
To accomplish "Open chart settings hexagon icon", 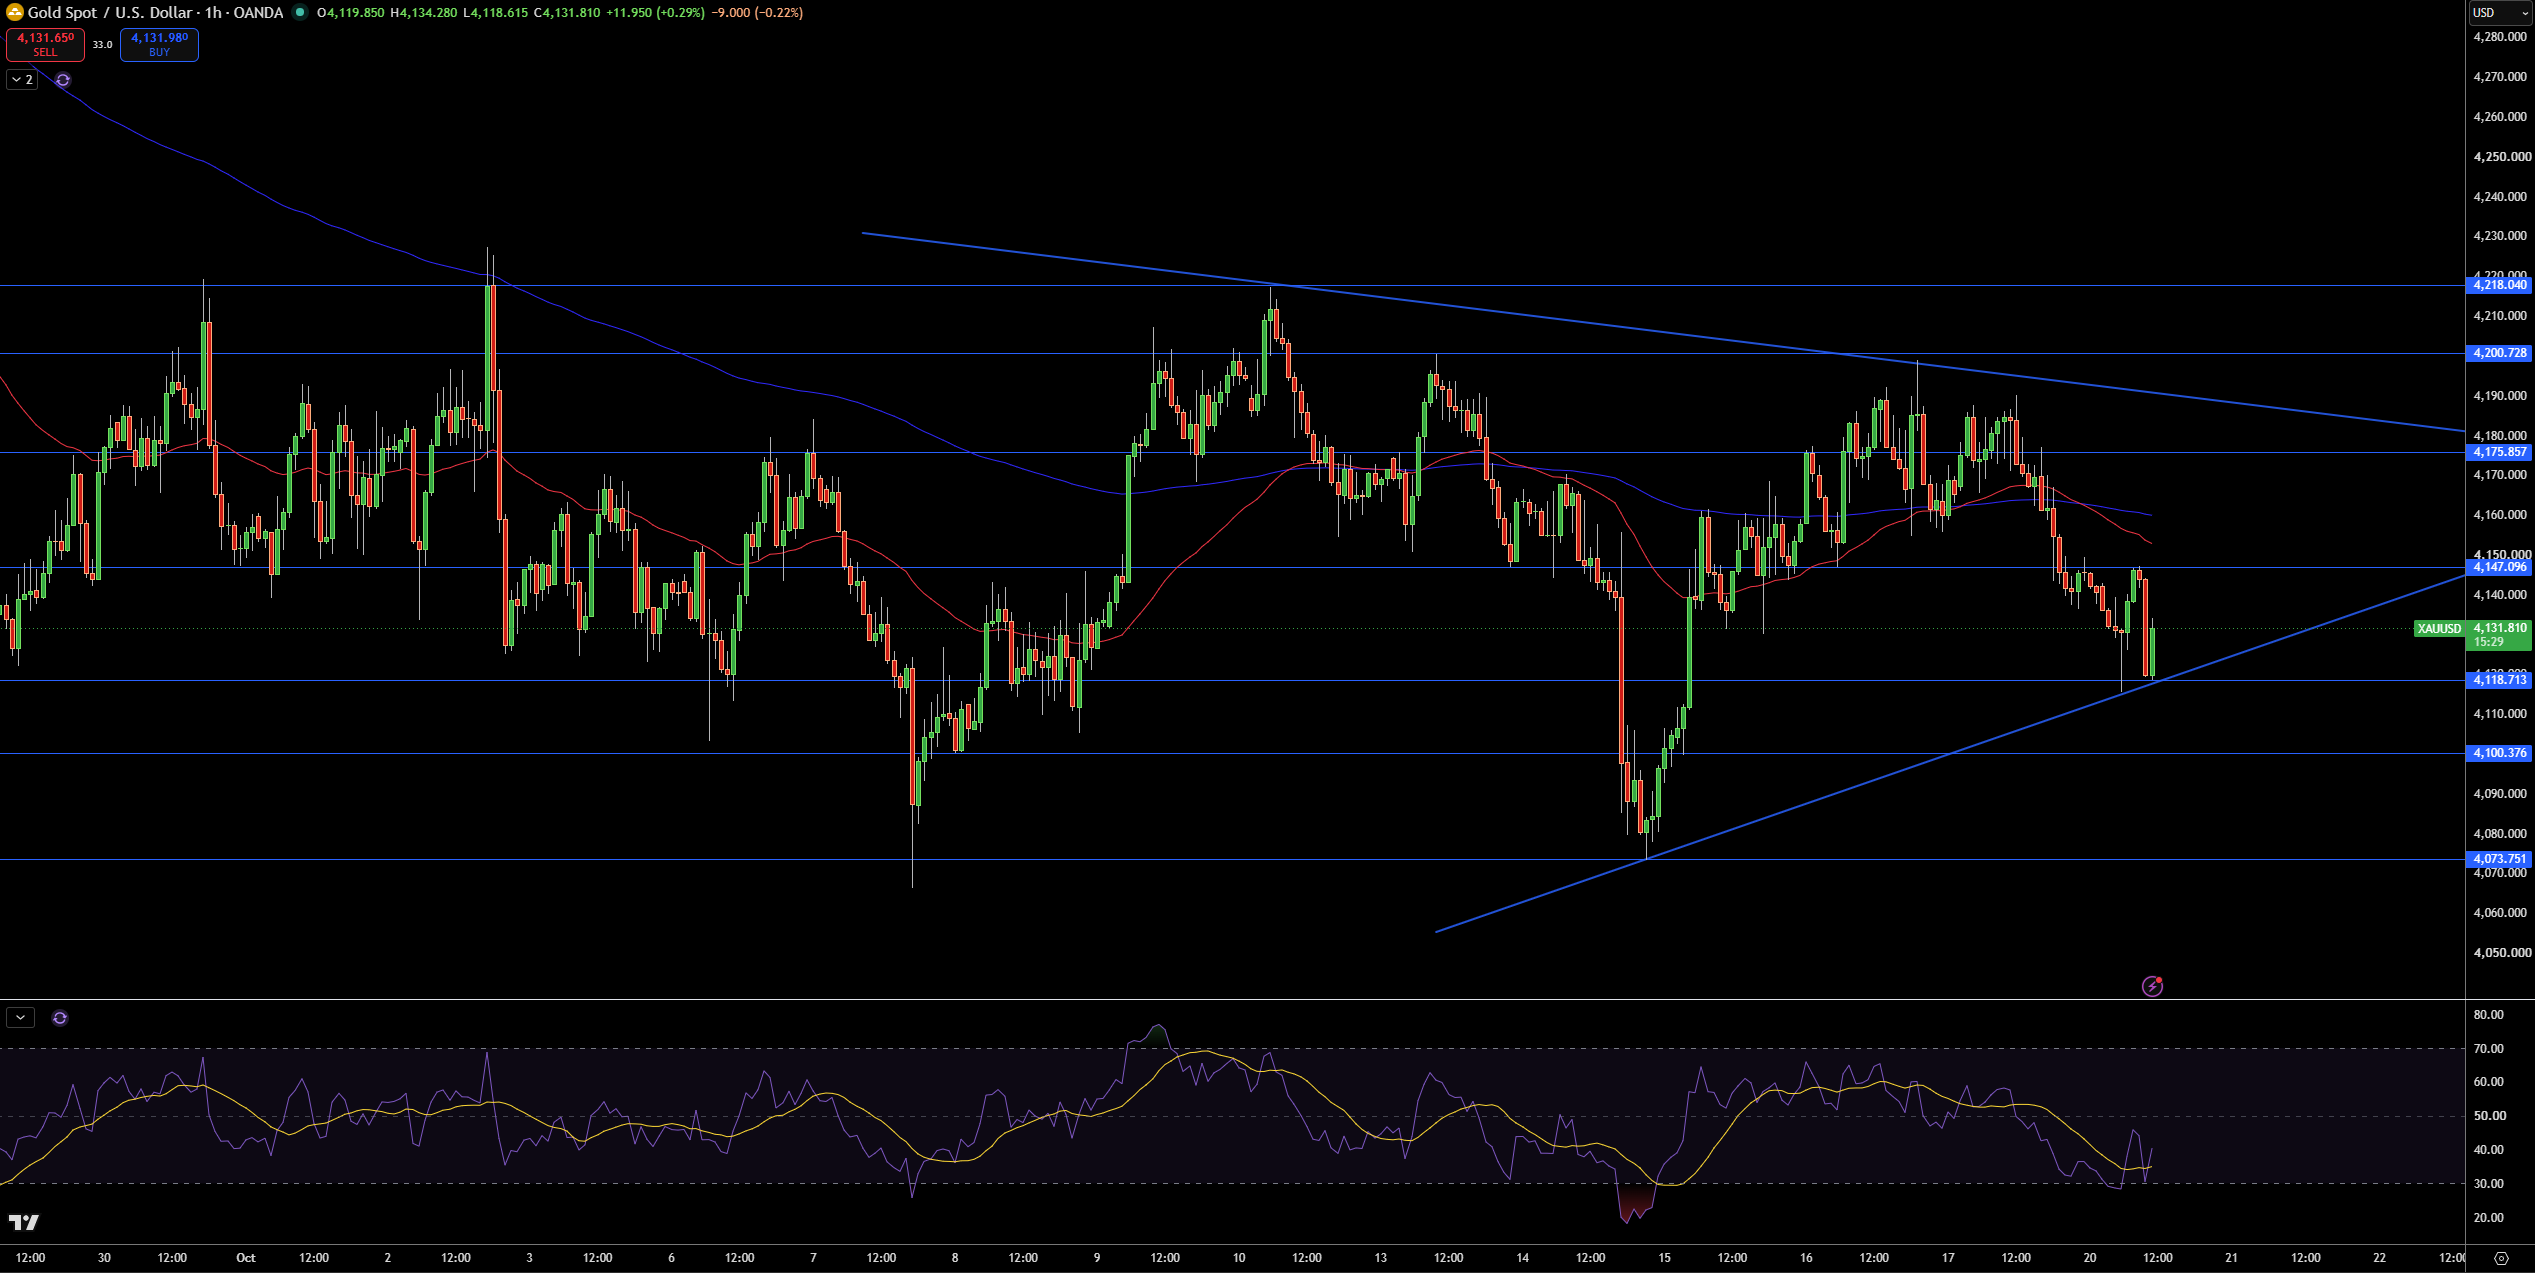I will (x=2501, y=1258).
